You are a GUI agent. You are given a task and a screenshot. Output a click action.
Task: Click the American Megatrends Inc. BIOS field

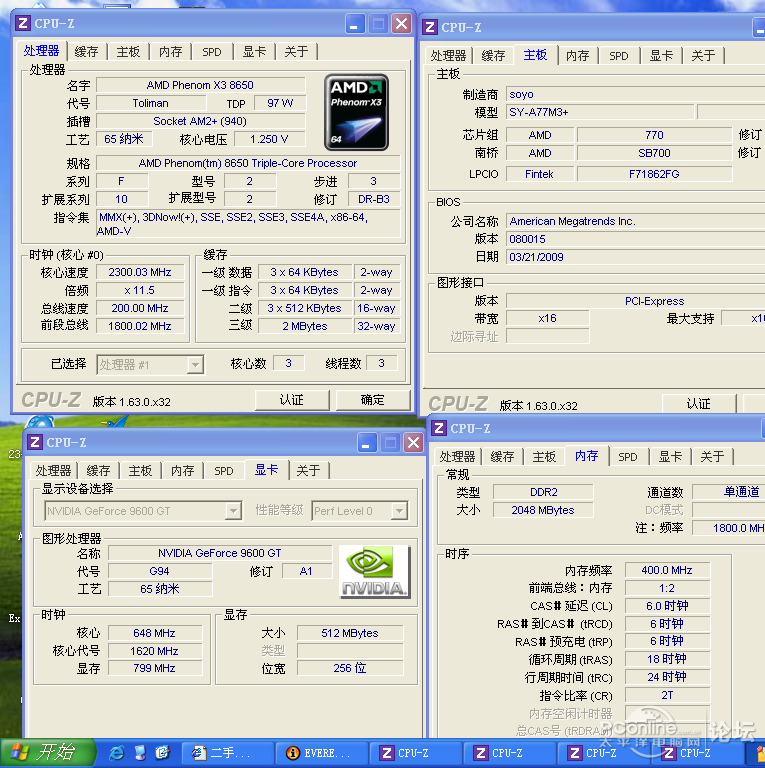[637, 221]
